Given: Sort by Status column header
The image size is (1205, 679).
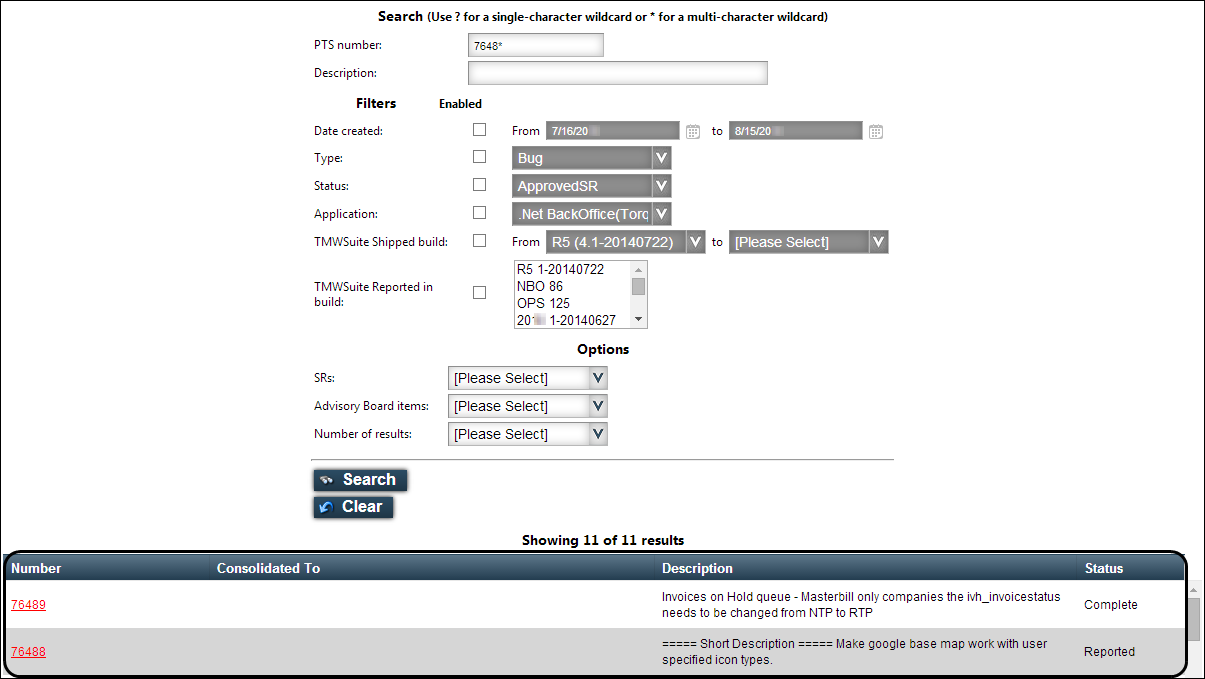Looking at the screenshot, I should [1104, 568].
